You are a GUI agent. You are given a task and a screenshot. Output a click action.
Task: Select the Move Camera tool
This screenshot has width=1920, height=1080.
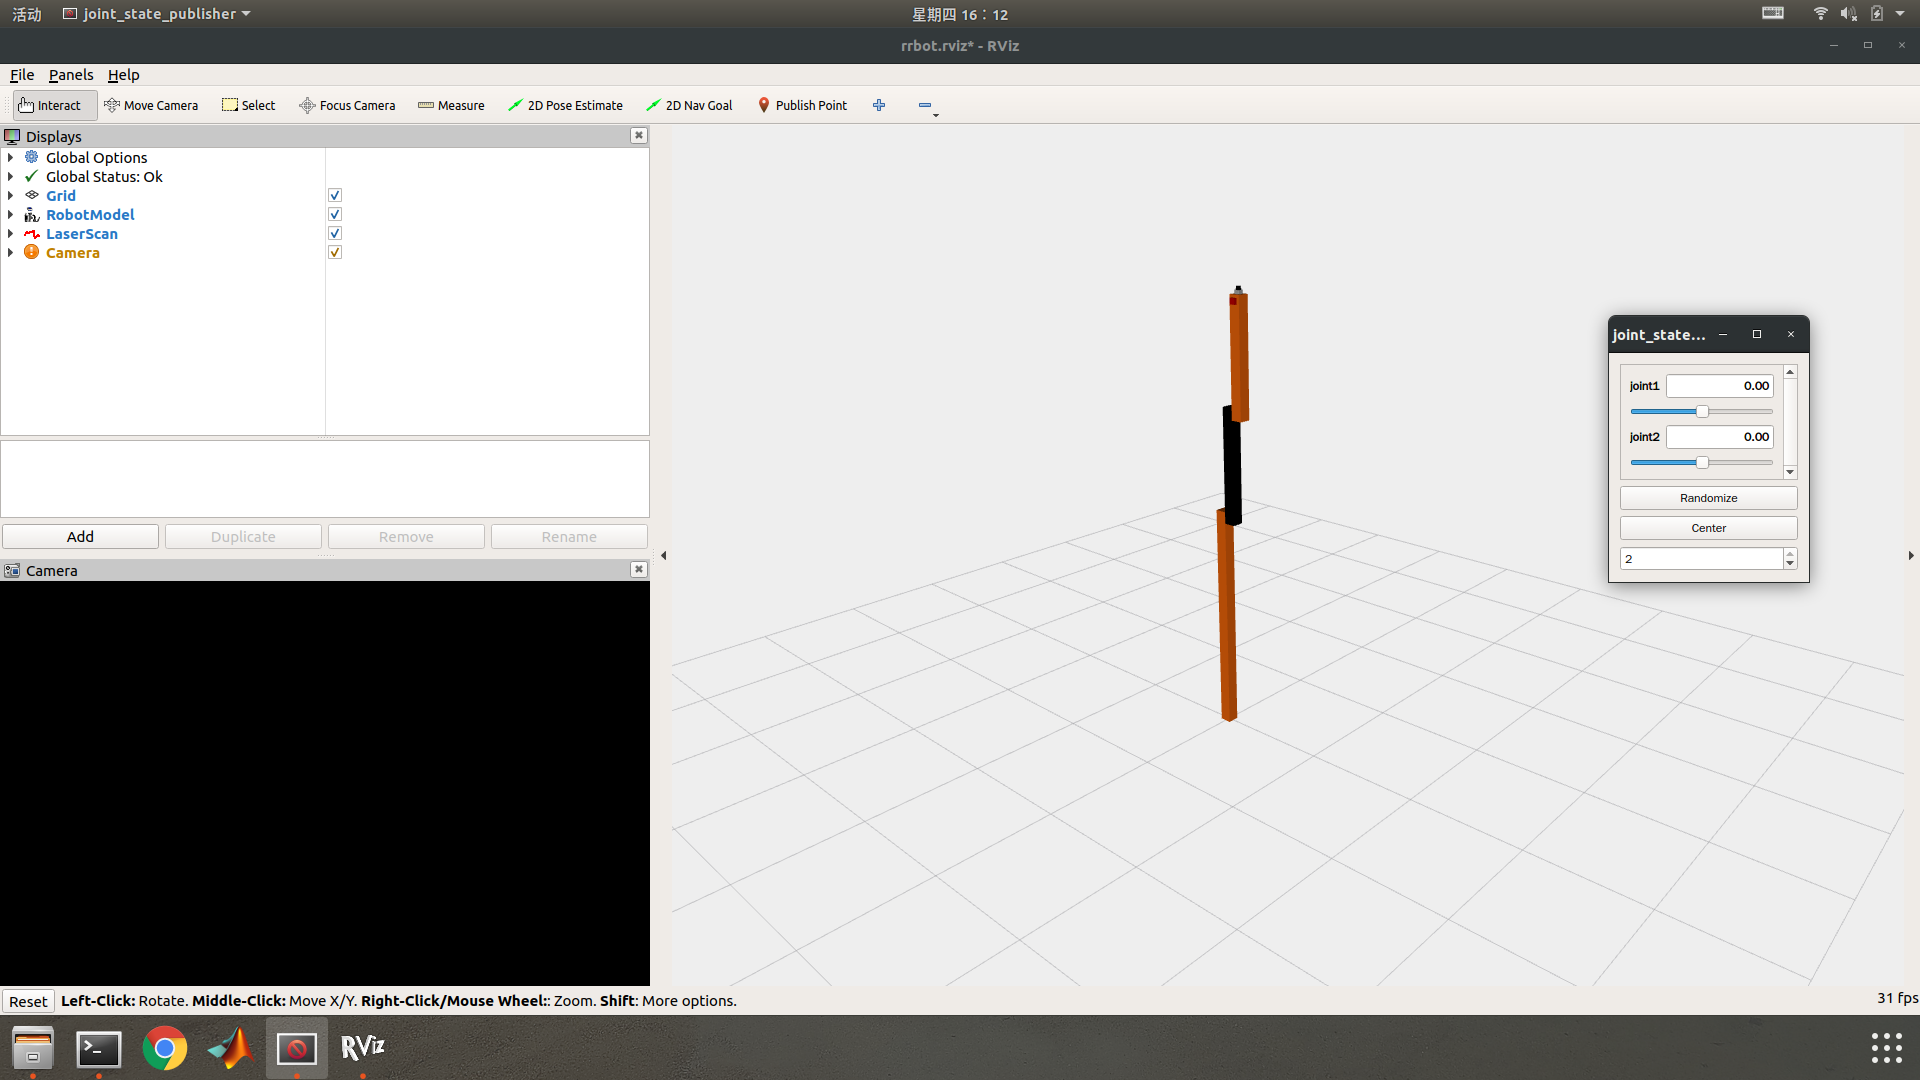[x=151, y=105]
